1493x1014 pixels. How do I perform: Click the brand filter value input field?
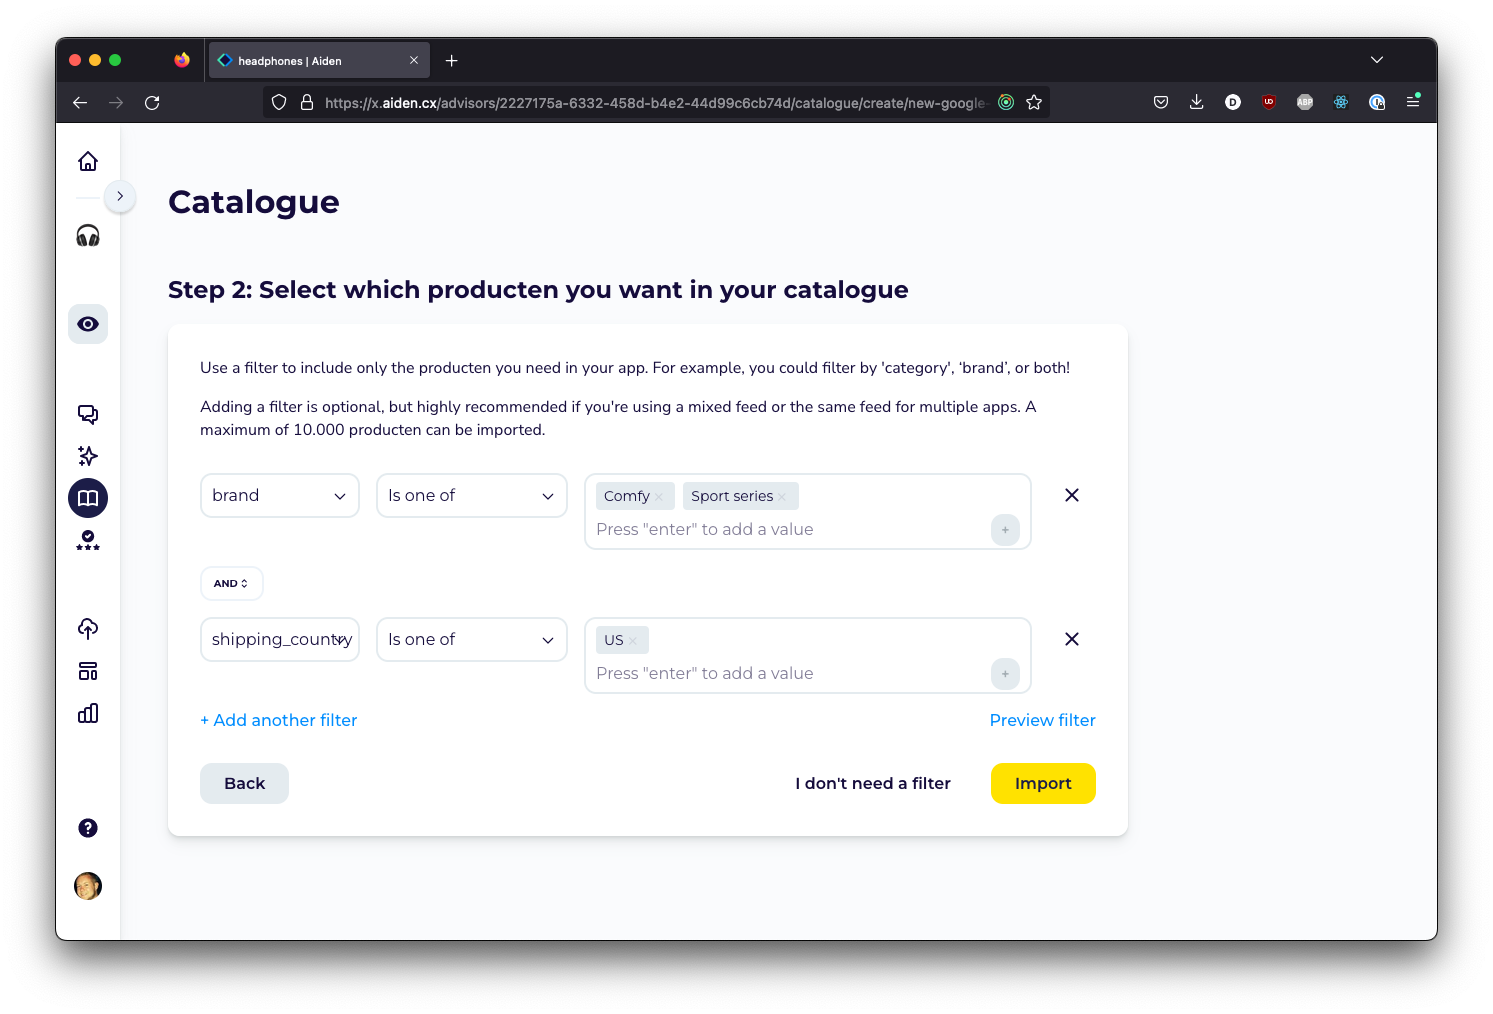point(790,529)
